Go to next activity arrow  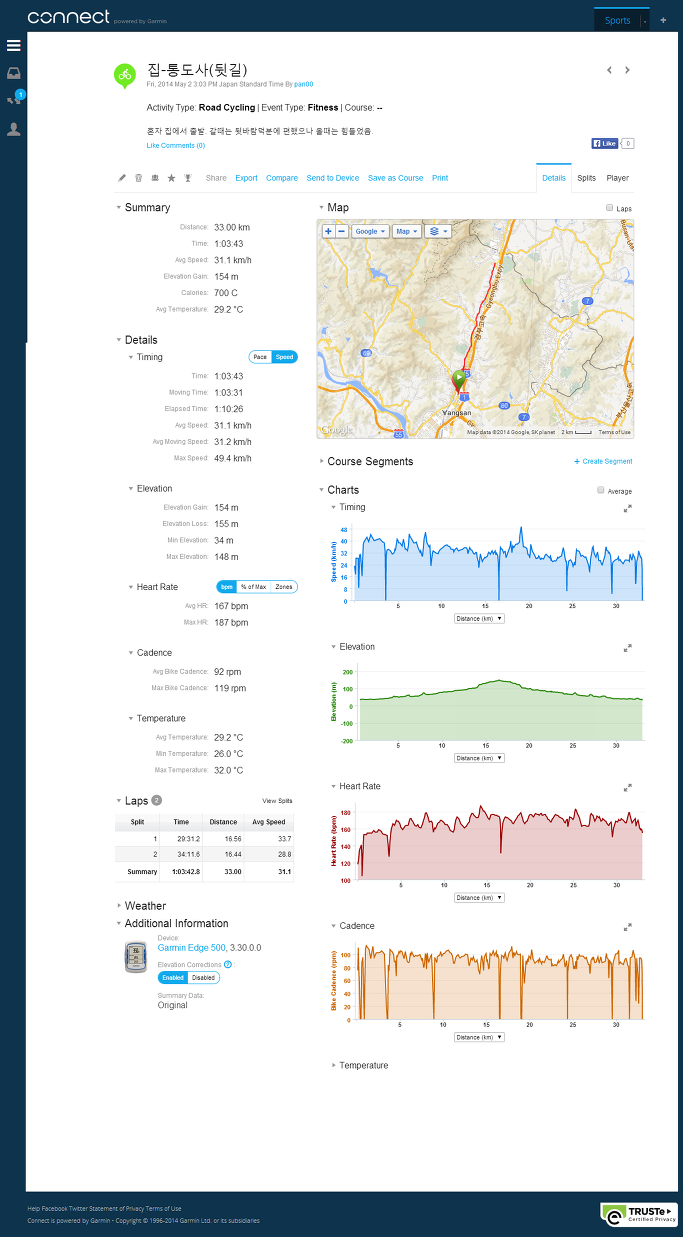click(627, 70)
